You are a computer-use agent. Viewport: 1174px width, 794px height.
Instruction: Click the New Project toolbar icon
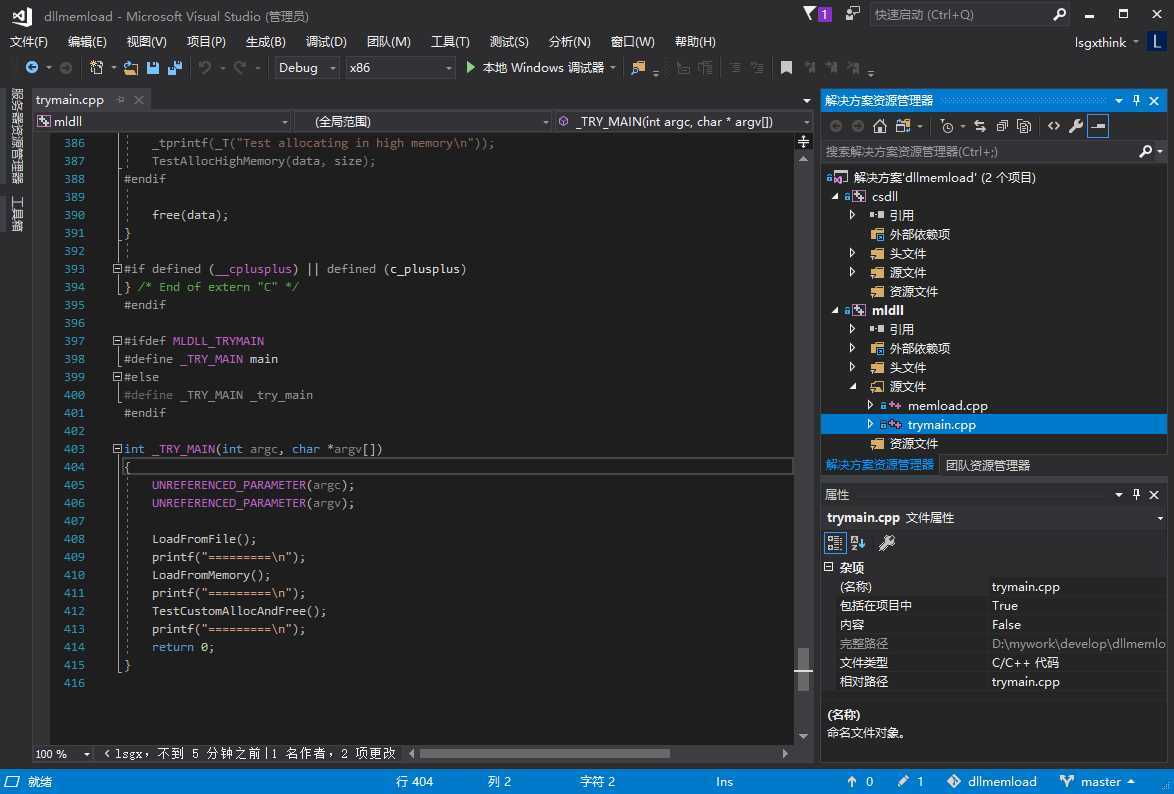[97, 67]
